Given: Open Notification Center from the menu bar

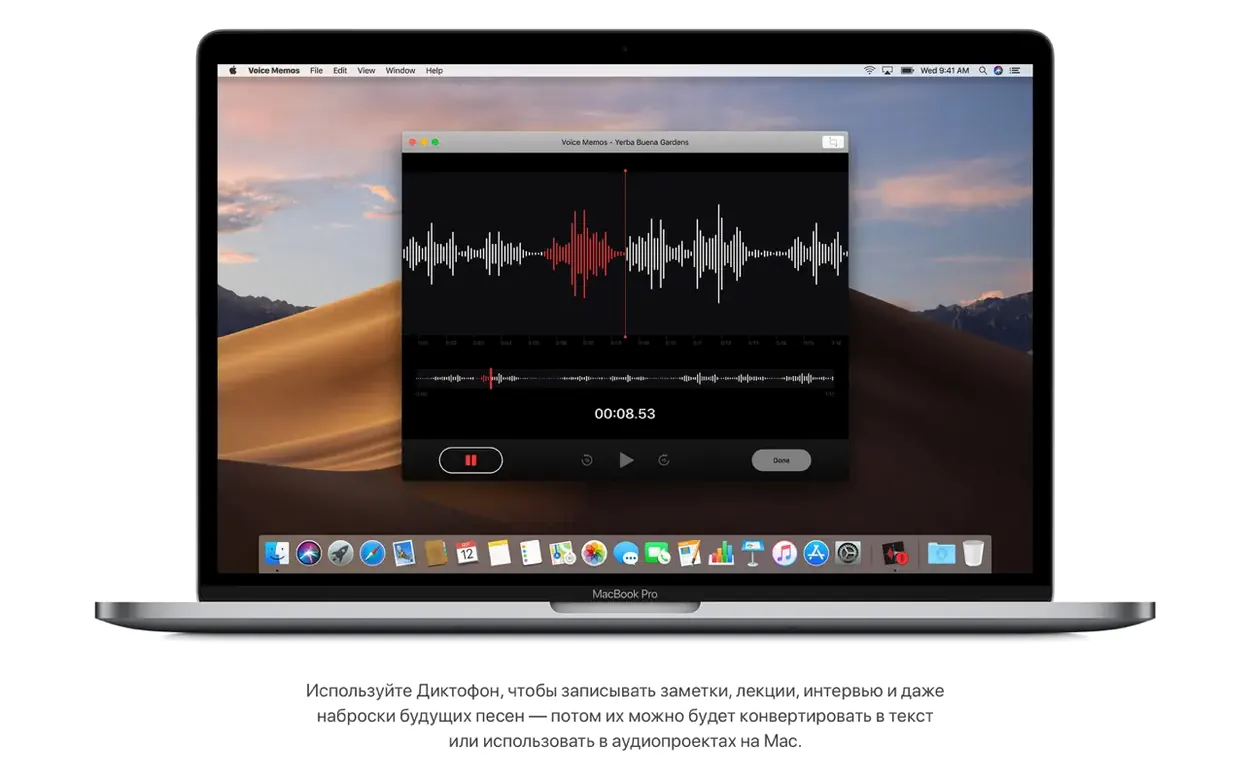Looking at the screenshot, I should pos(1016,71).
